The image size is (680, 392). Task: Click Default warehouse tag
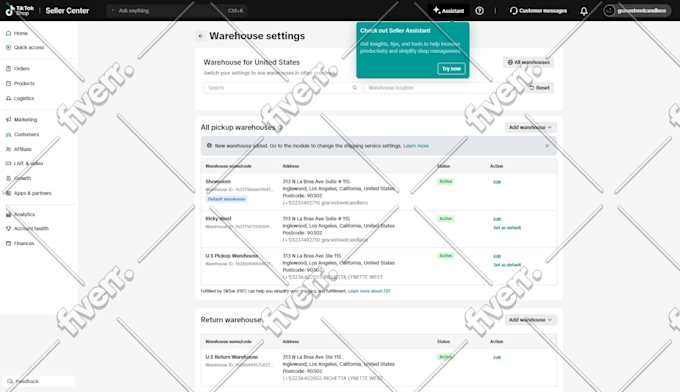[226, 199]
